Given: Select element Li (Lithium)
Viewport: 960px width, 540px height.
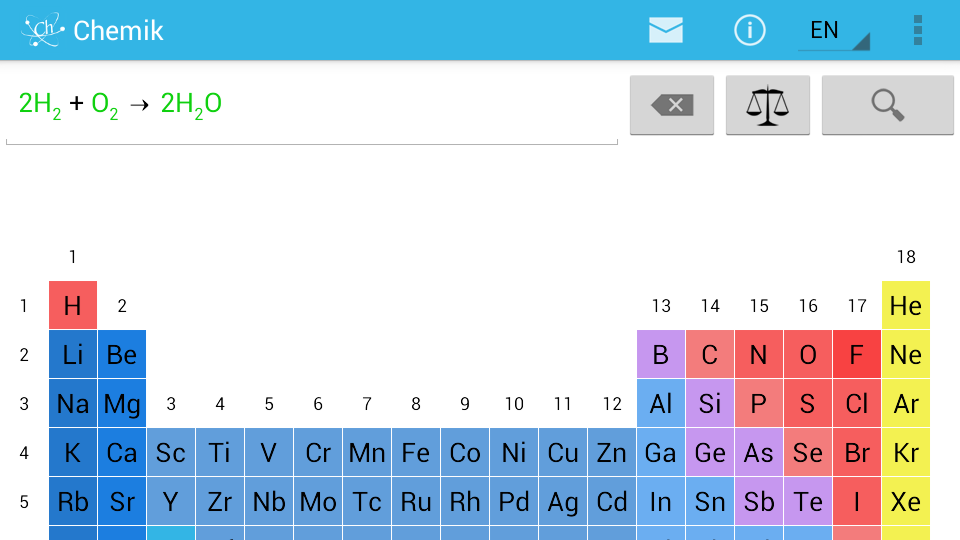Looking at the screenshot, I should (x=73, y=354).
